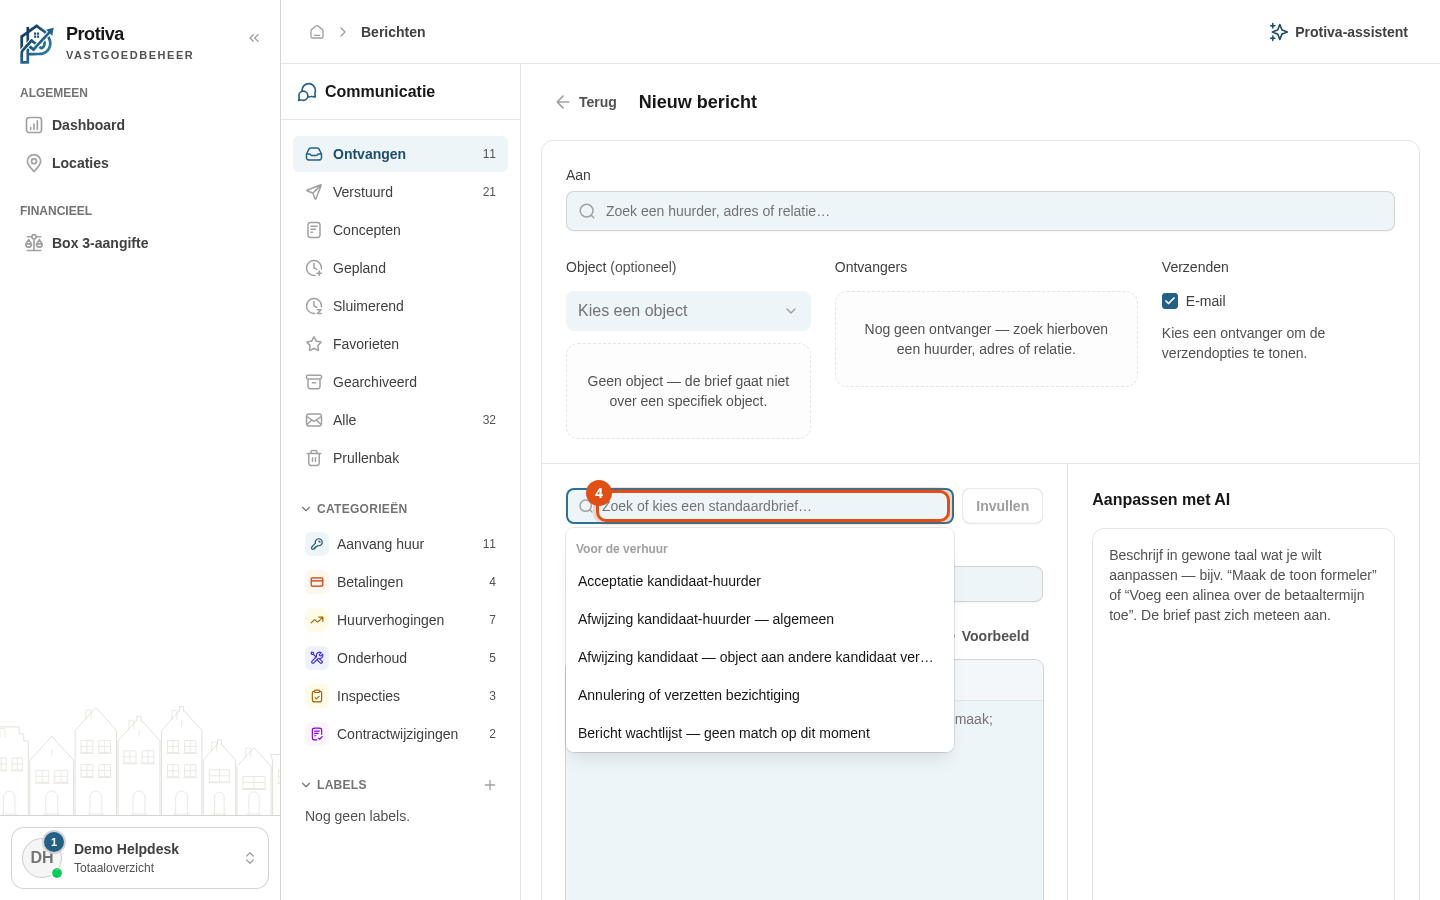The width and height of the screenshot is (1440, 900).
Task: Click the Huurverhogingen trend icon
Action: (x=317, y=620)
